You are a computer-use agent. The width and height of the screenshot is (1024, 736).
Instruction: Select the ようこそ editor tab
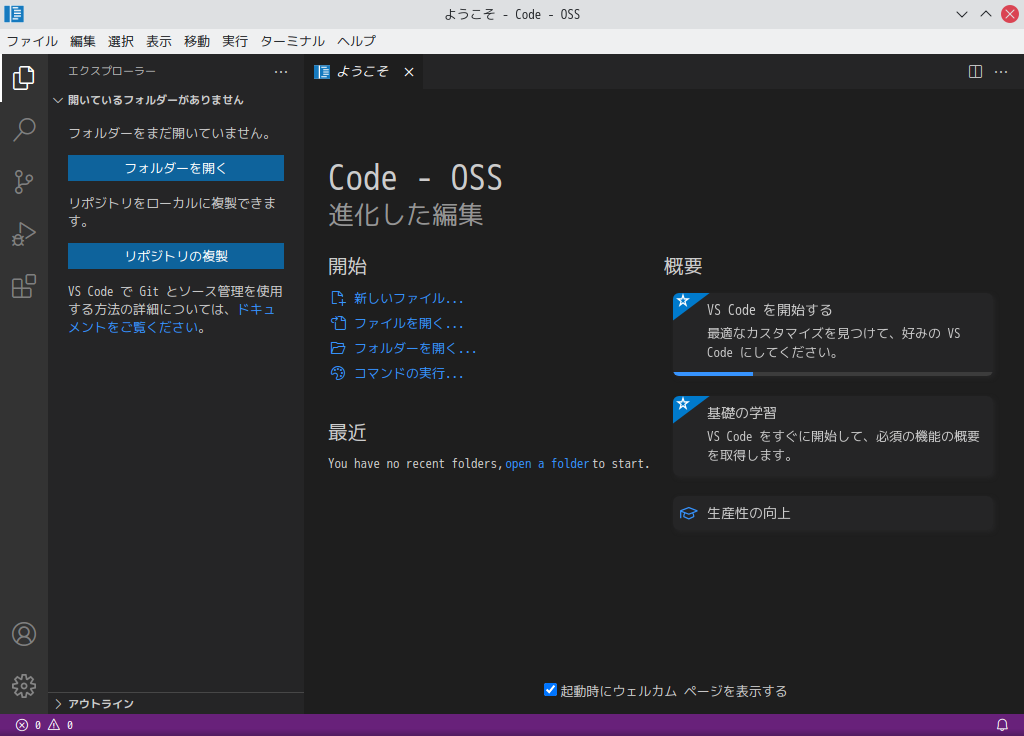click(362, 72)
